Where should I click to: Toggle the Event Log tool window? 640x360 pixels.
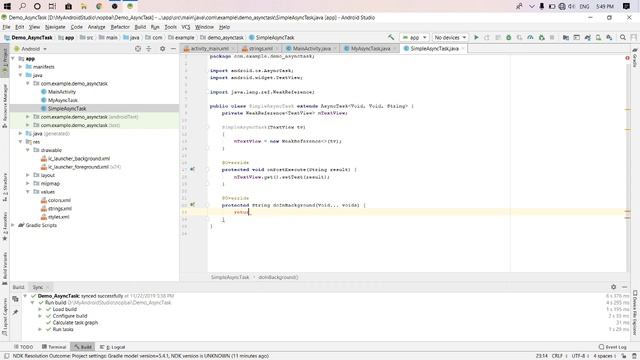tap(613, 347)
